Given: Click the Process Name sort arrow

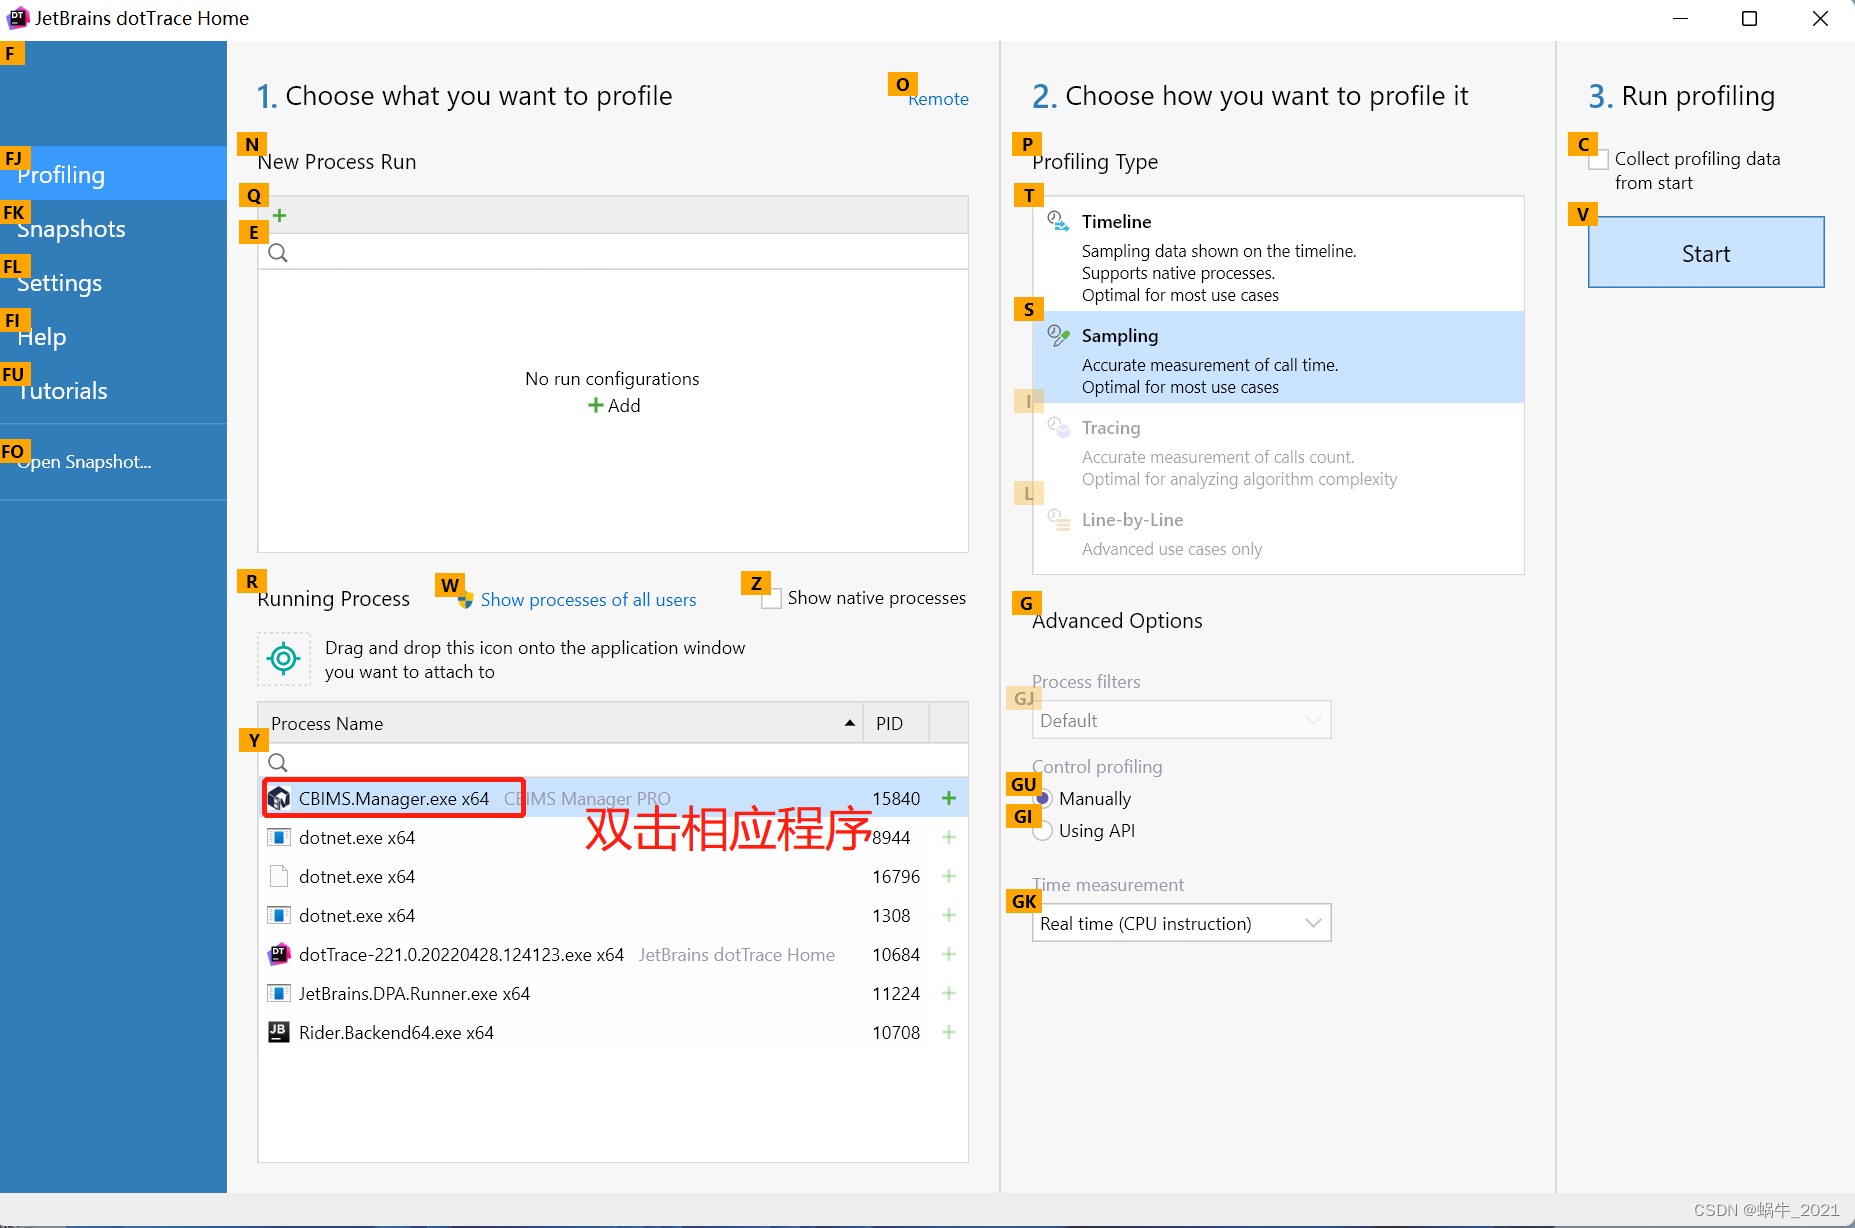Looking at the screenshot, I should click(850, 723).
